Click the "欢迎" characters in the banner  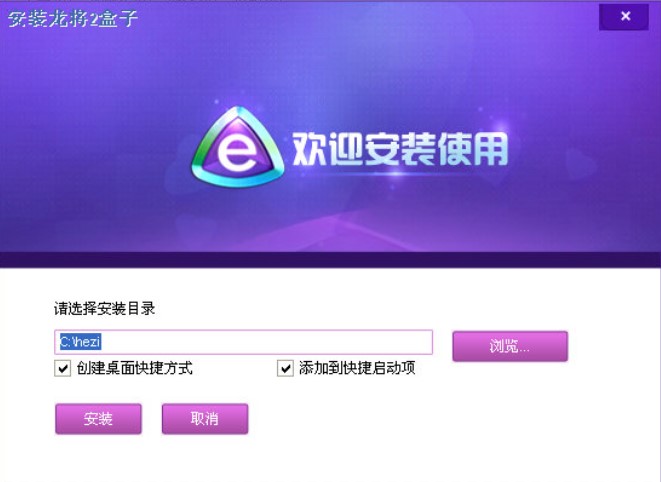(x=328, y=149)
